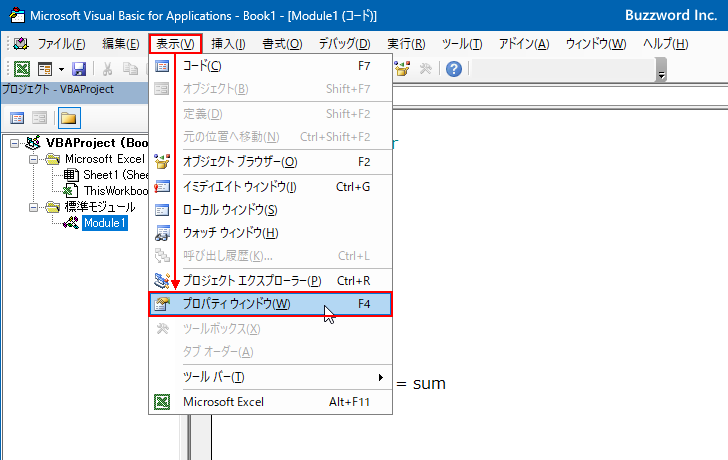This screenshot has width=728, height=460.
Task: Click ウォッチ ウィンドウ glasses icon
Action: point(162,233)
